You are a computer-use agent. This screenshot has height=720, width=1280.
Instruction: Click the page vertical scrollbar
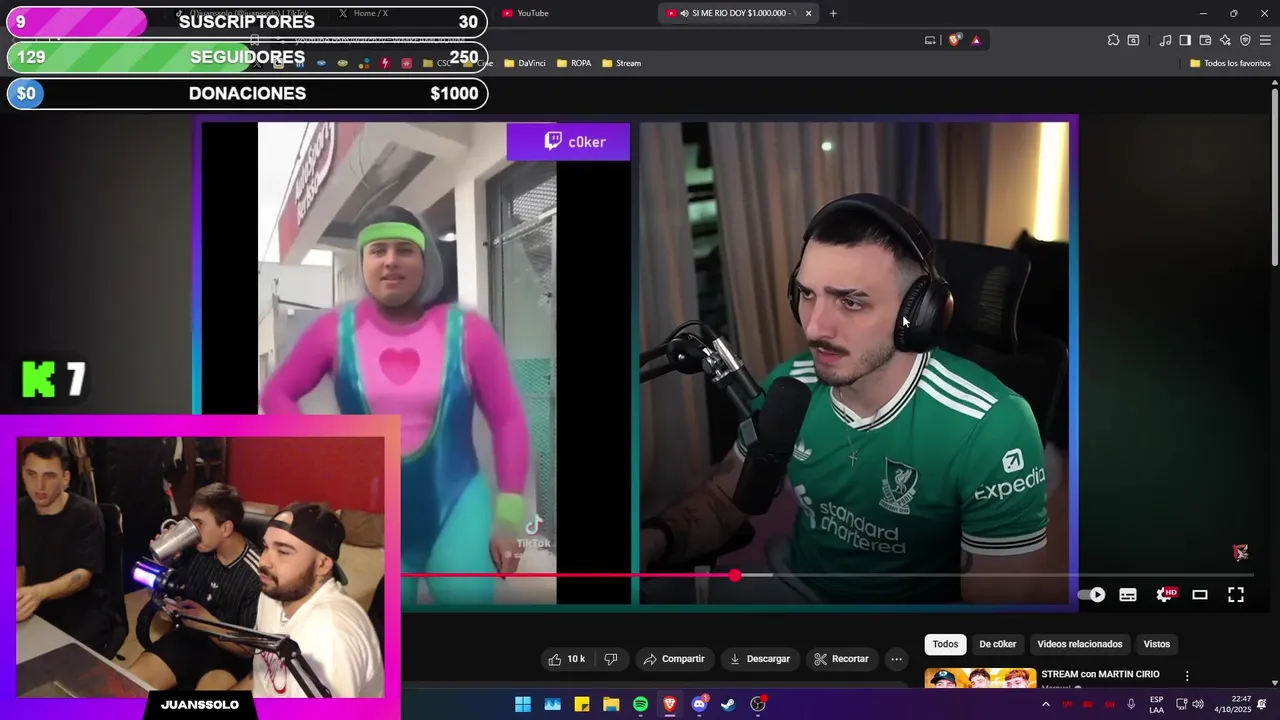[1274, 180]
